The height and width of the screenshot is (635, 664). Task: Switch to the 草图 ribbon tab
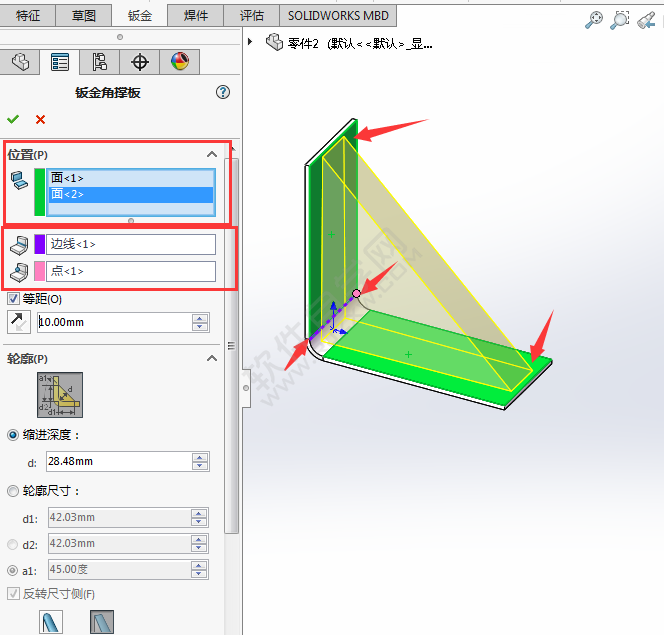[84, 16]
